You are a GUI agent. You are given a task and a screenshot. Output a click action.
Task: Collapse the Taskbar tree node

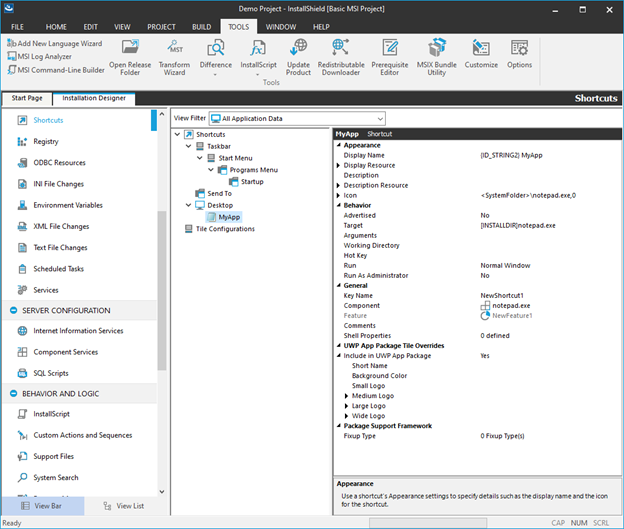pos(189,146)
